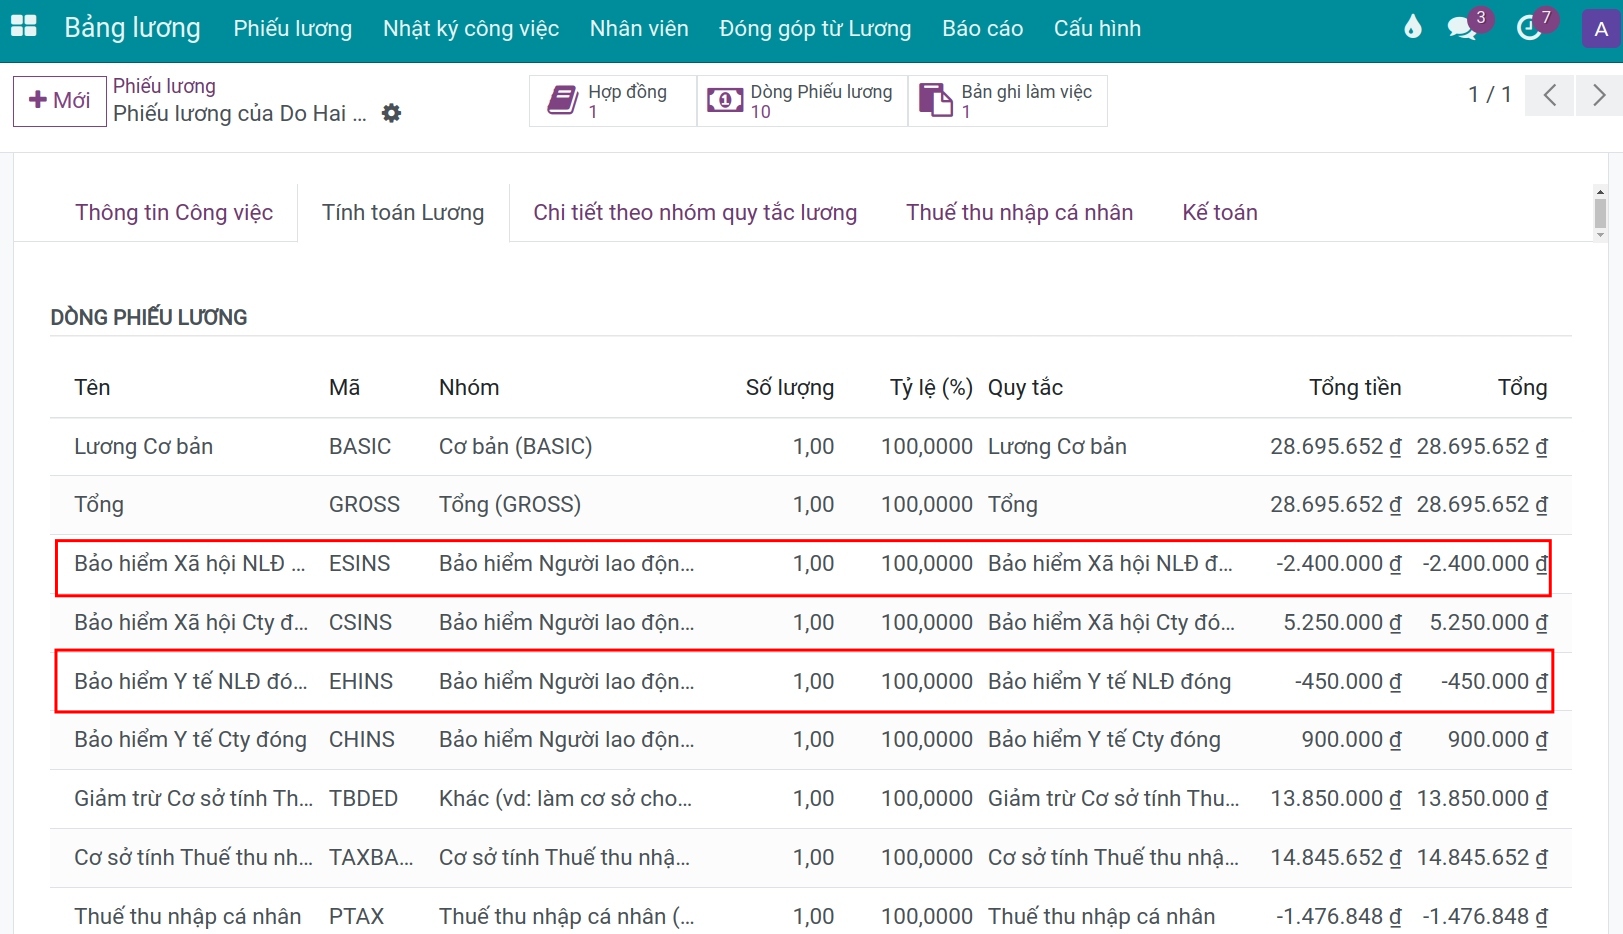This screenshot has height=934, width=1623.
Task: Click the Thuế thu nhập cá nhân row PTAX cell
Action: [356, 916]
